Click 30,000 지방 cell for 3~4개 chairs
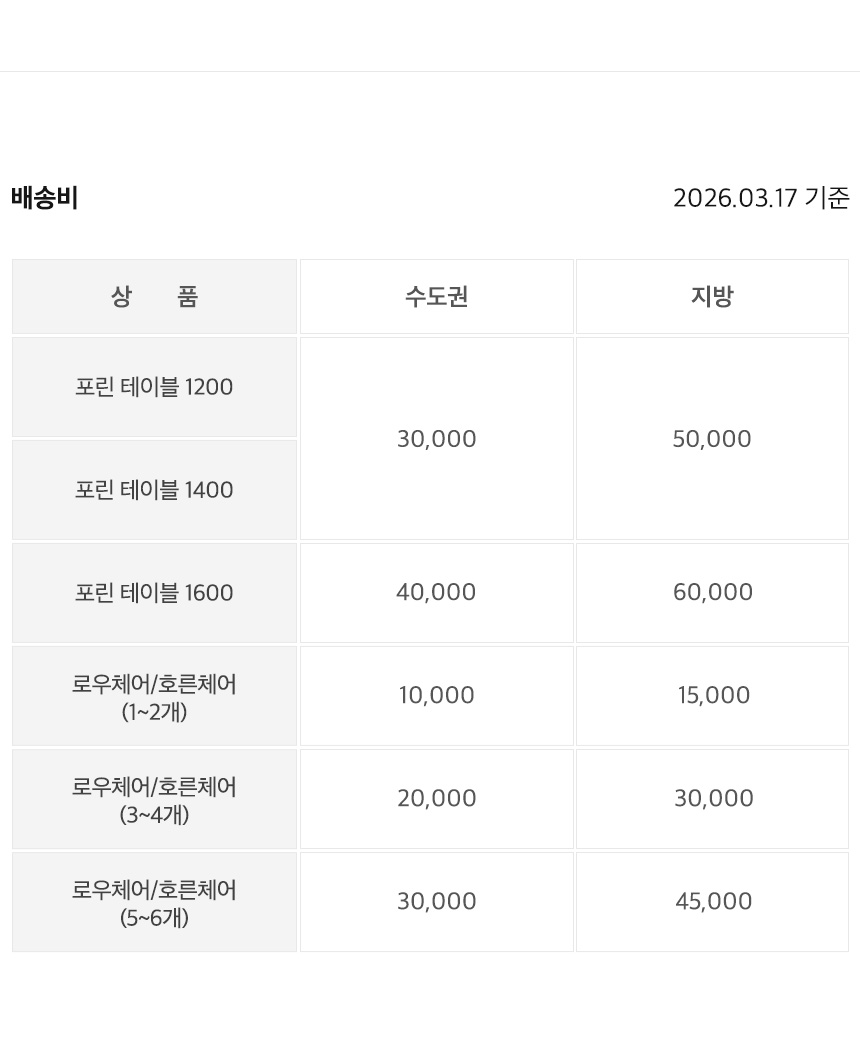 (x=712, y=799)
